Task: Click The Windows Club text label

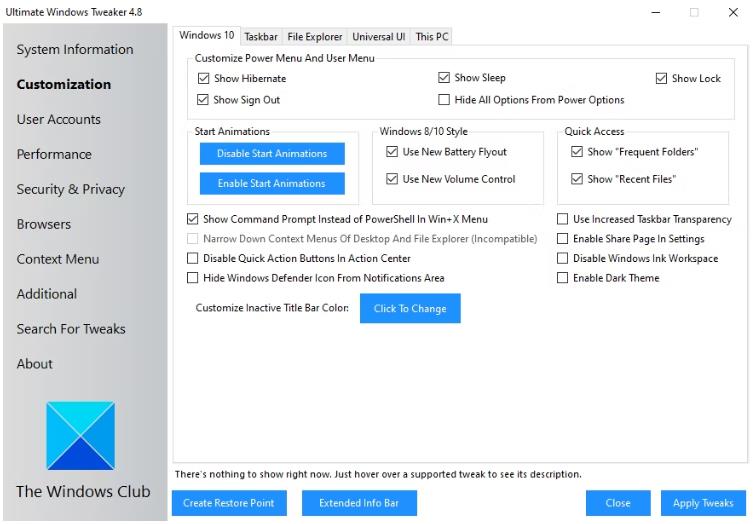Action: point(83,492)
